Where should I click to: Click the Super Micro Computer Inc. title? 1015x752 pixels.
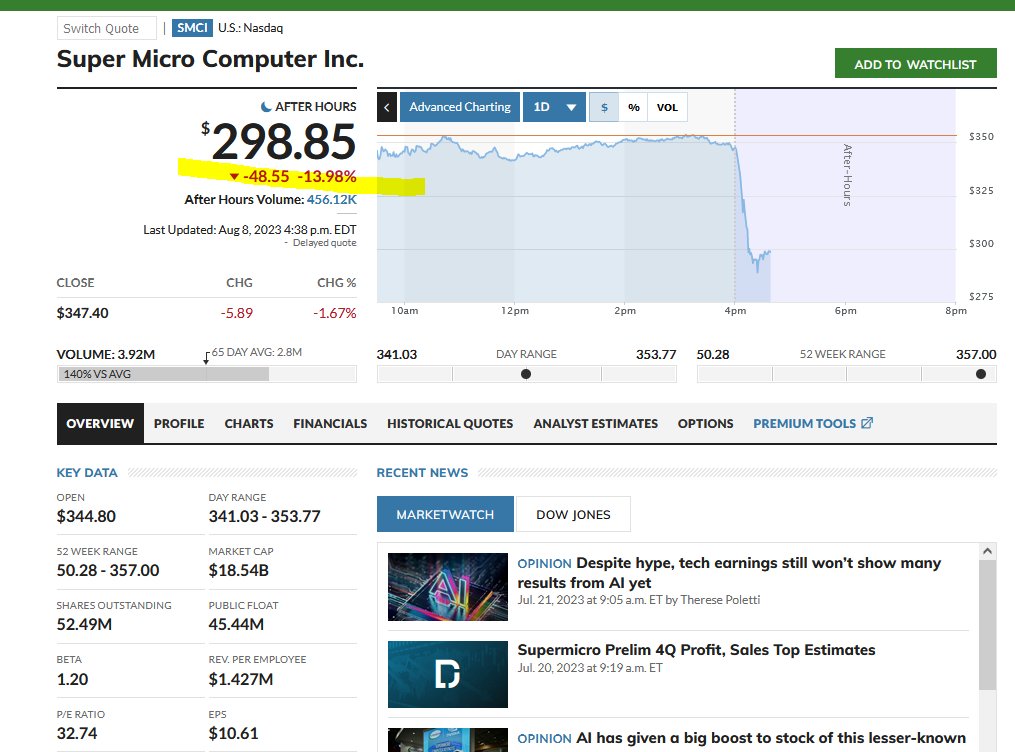210,60
